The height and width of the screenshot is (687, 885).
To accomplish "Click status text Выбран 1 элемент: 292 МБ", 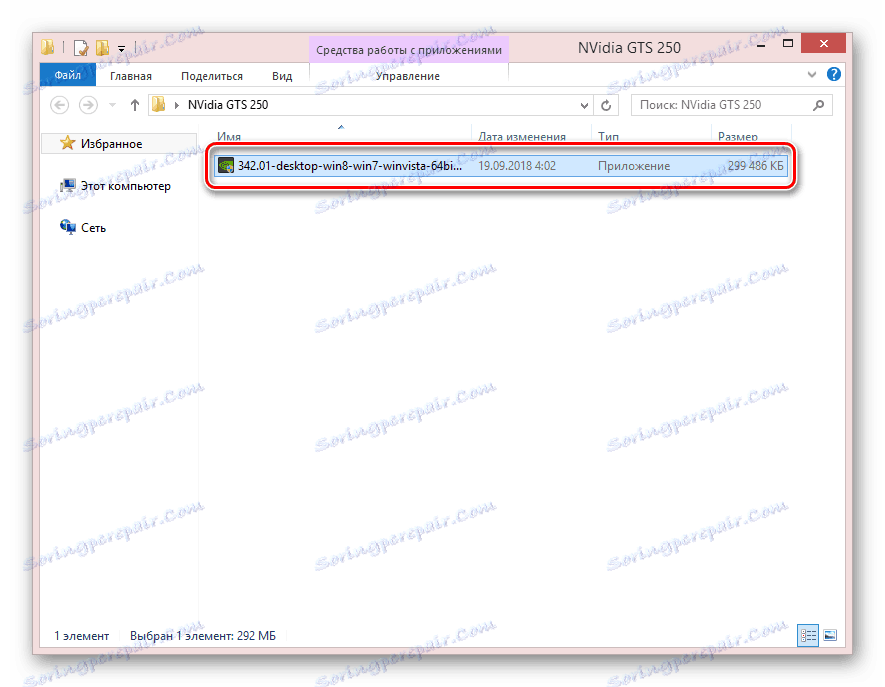I will click(203, 636).
